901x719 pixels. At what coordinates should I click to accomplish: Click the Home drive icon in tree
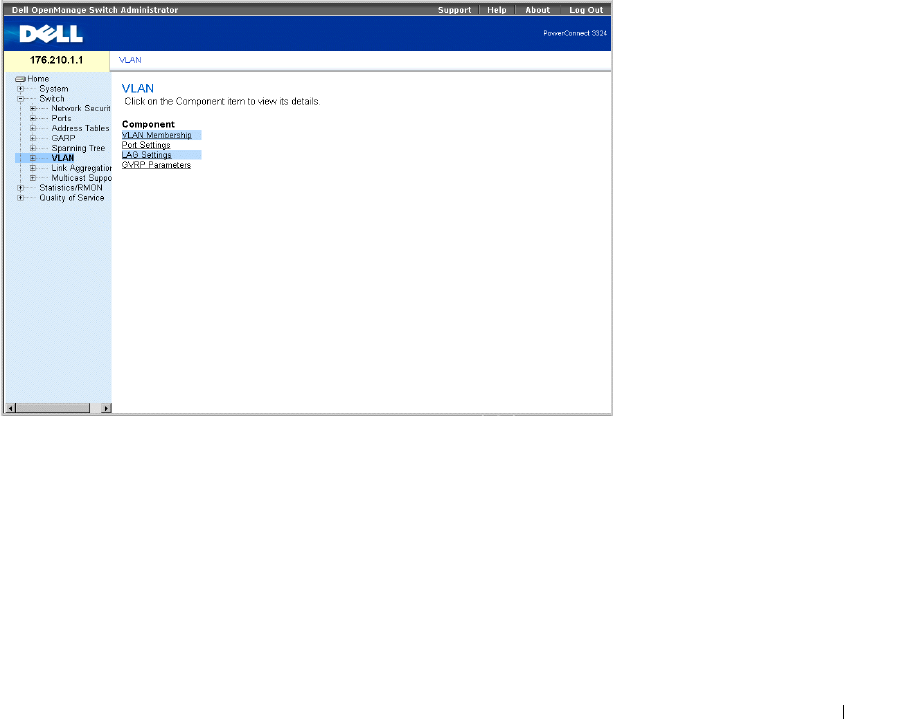point(20,79)
